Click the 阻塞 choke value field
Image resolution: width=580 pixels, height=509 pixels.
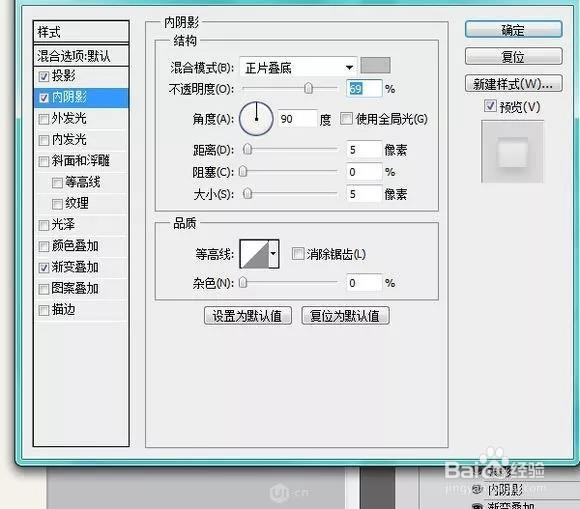point(364,172)
